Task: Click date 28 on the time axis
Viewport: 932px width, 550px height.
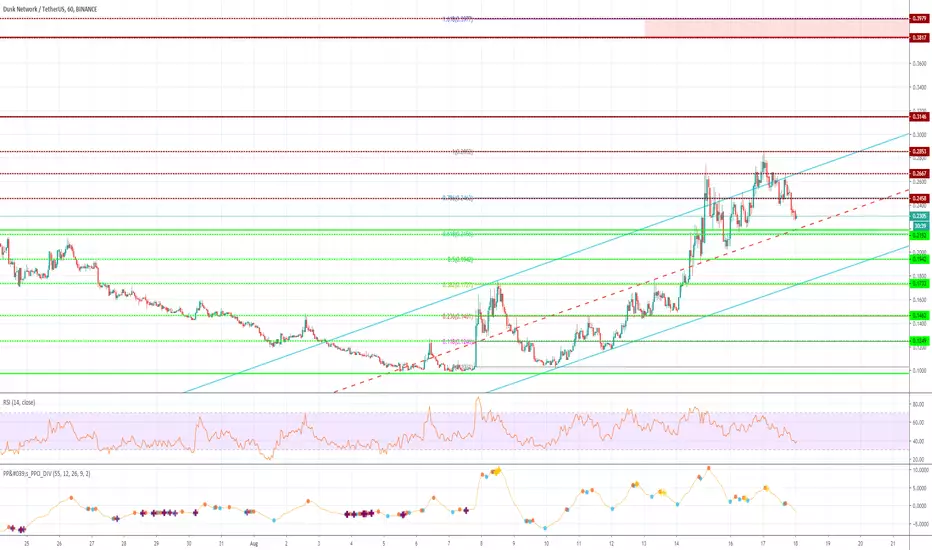Action: point(124,543)
